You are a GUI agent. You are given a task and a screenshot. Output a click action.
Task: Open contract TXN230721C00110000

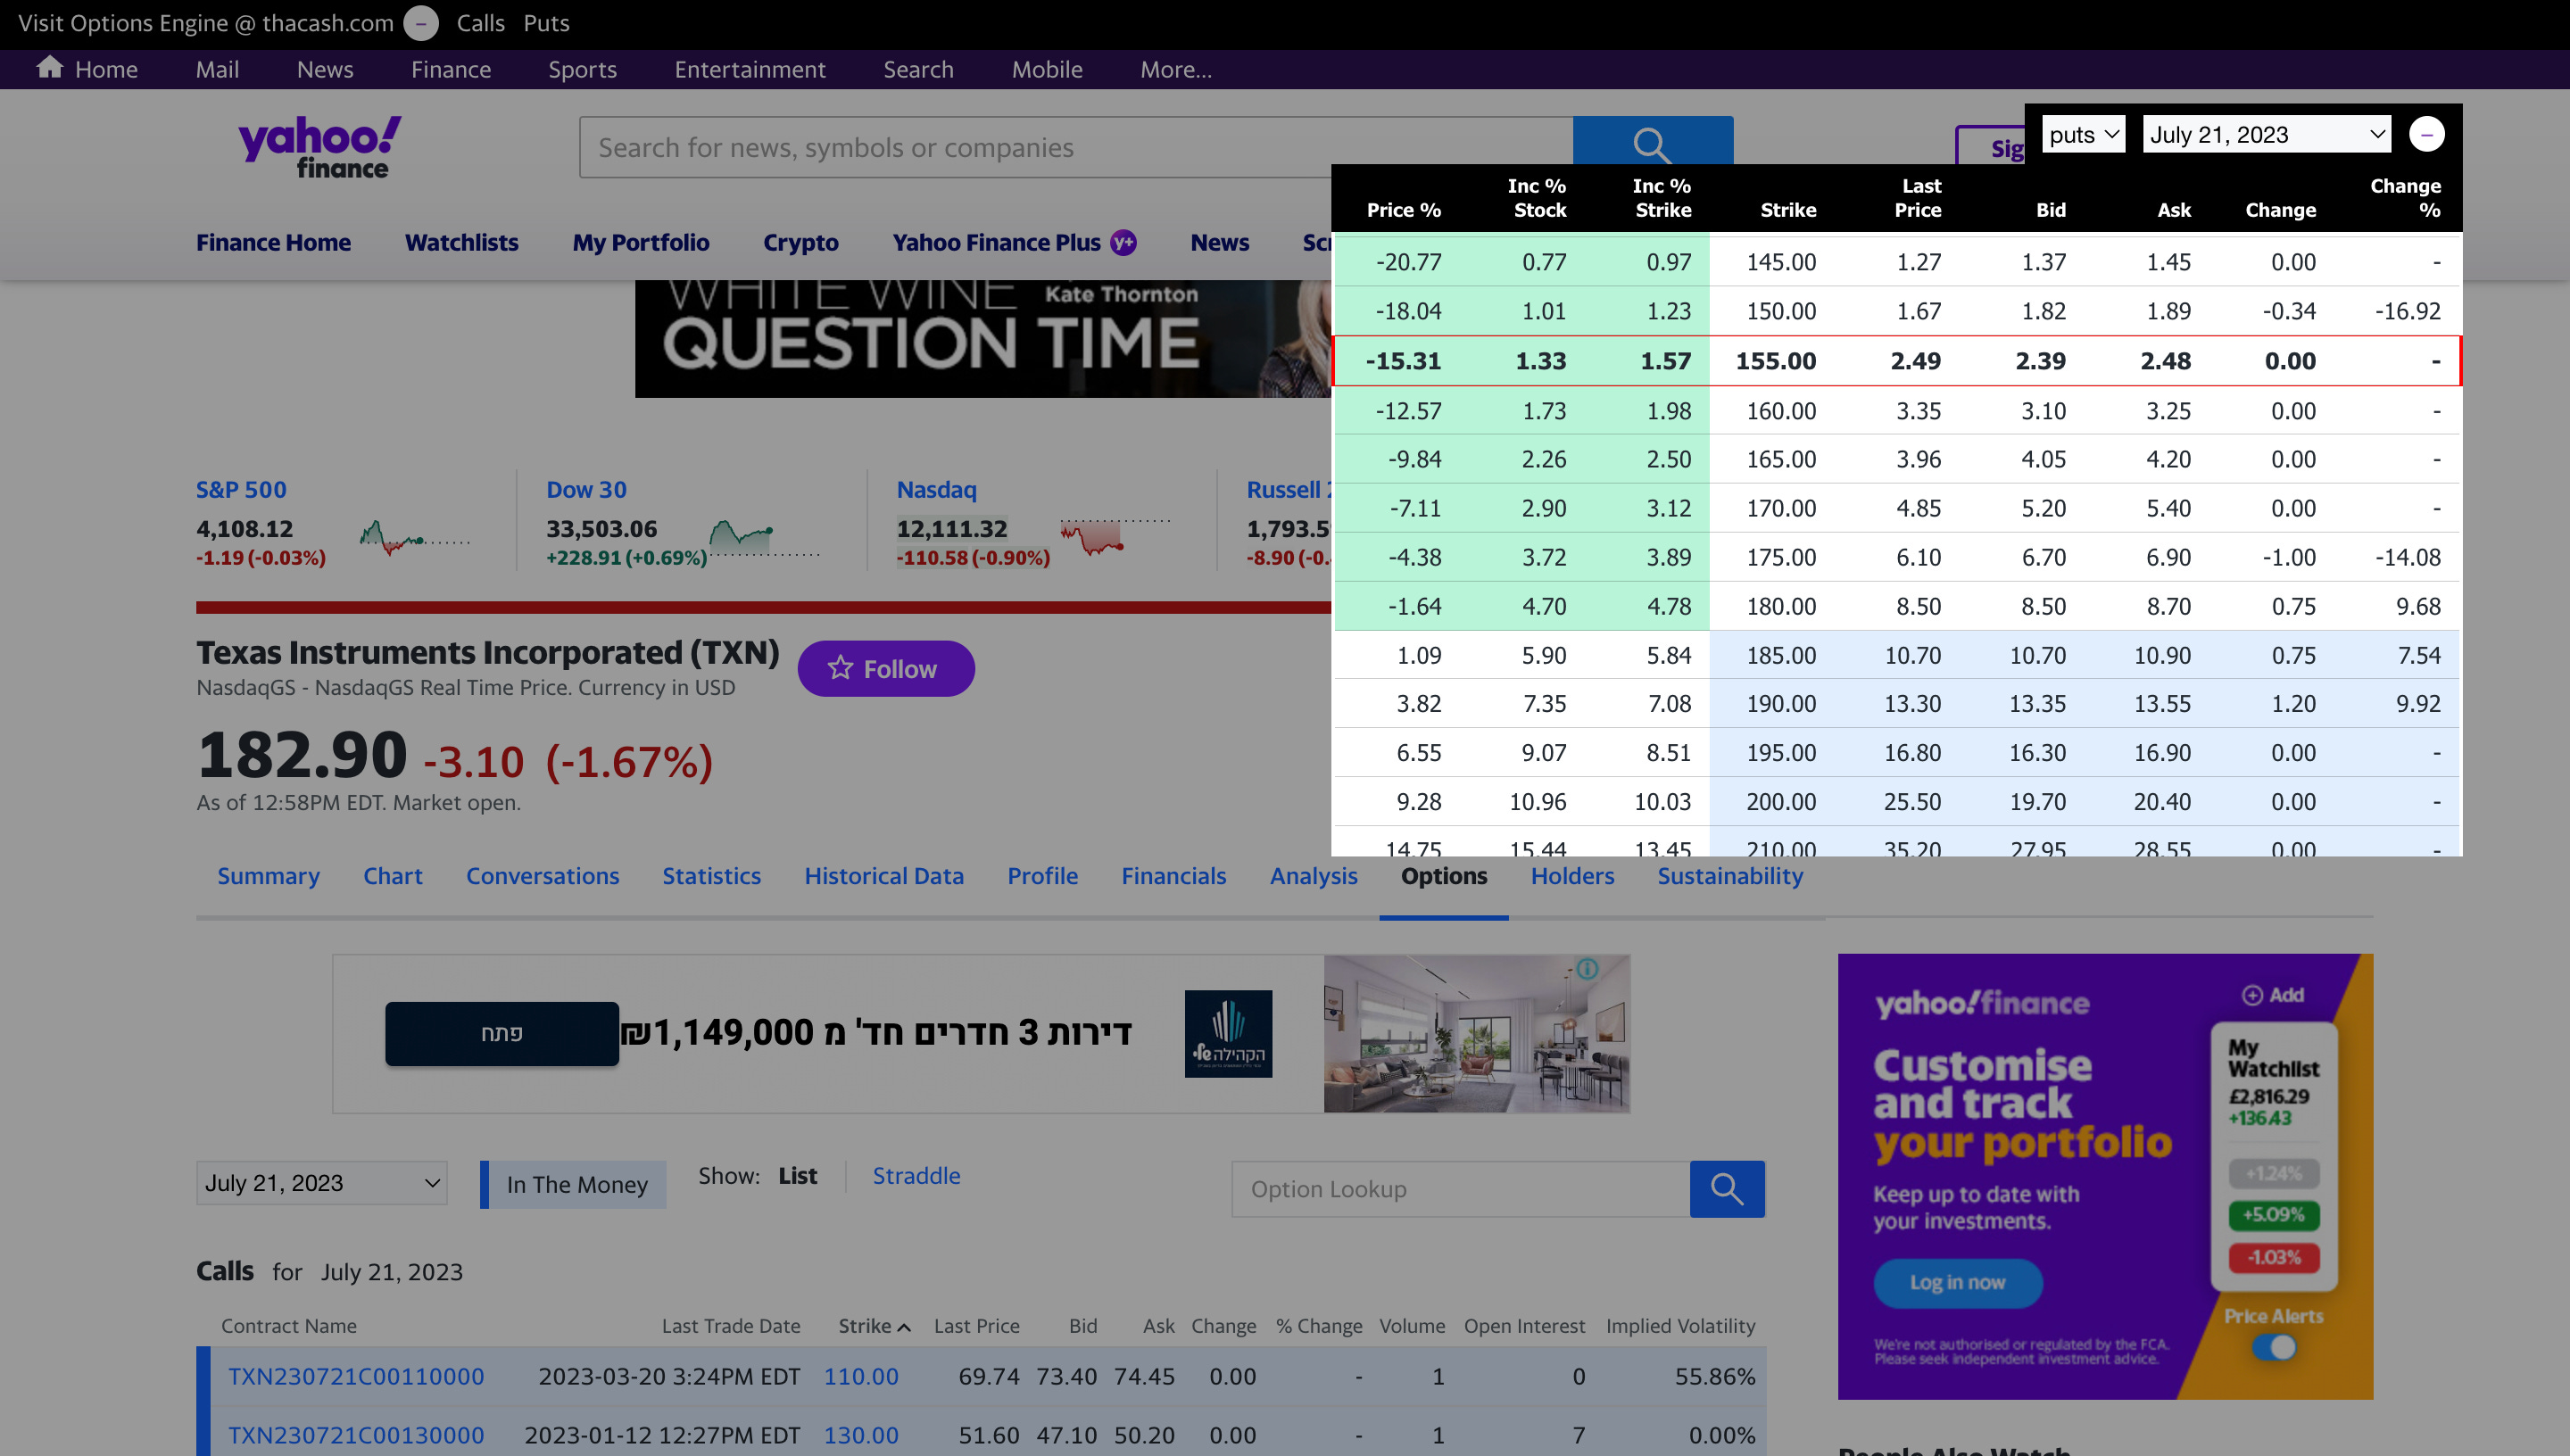coord(356,1376)
